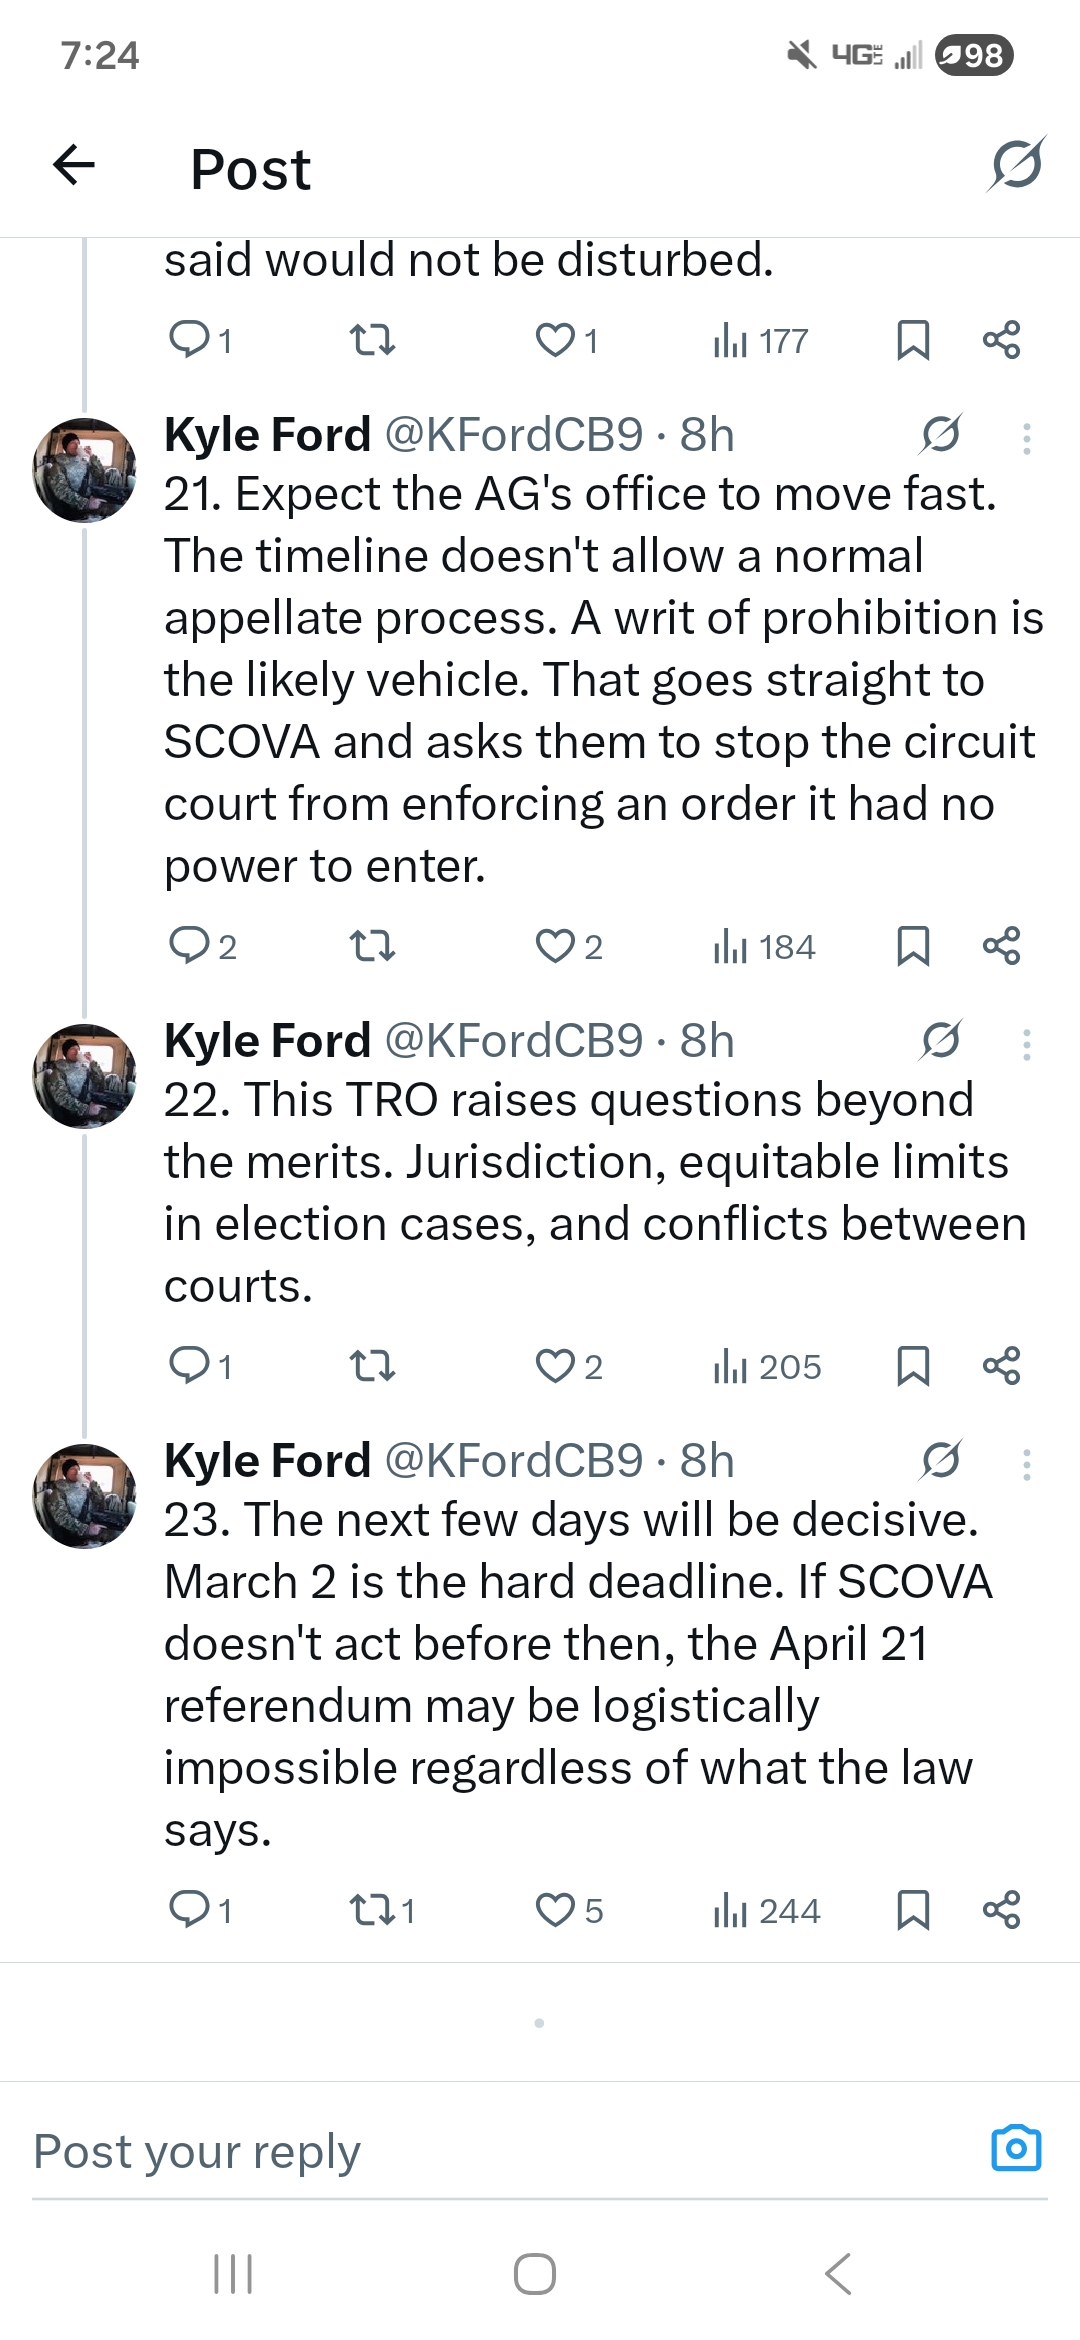Tap Kyle Ford's avatar beside tweet 21

84,470
